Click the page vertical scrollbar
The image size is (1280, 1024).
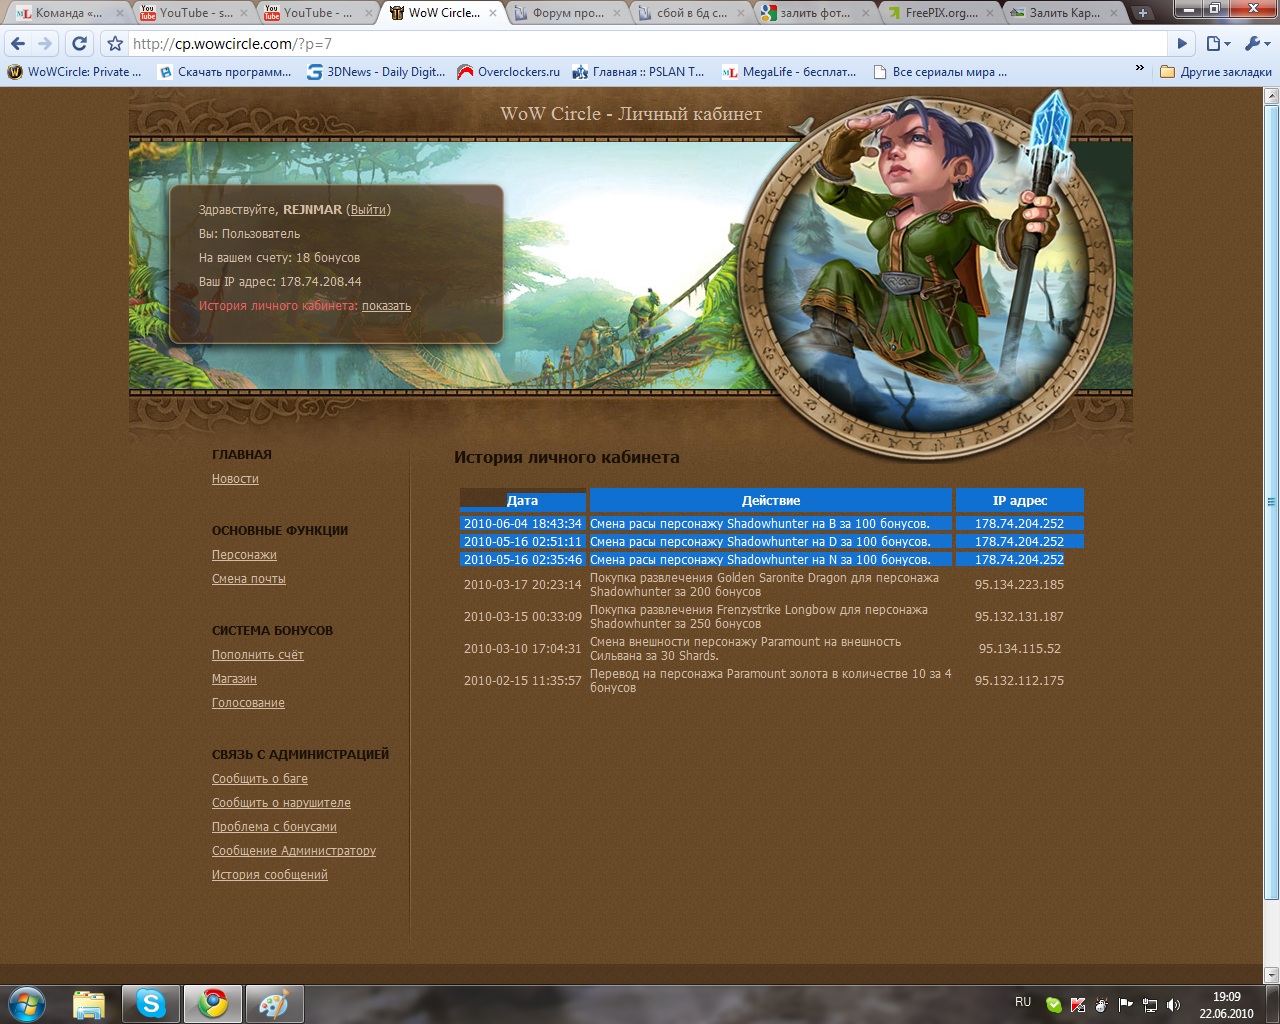click(x=1271, y=500)
